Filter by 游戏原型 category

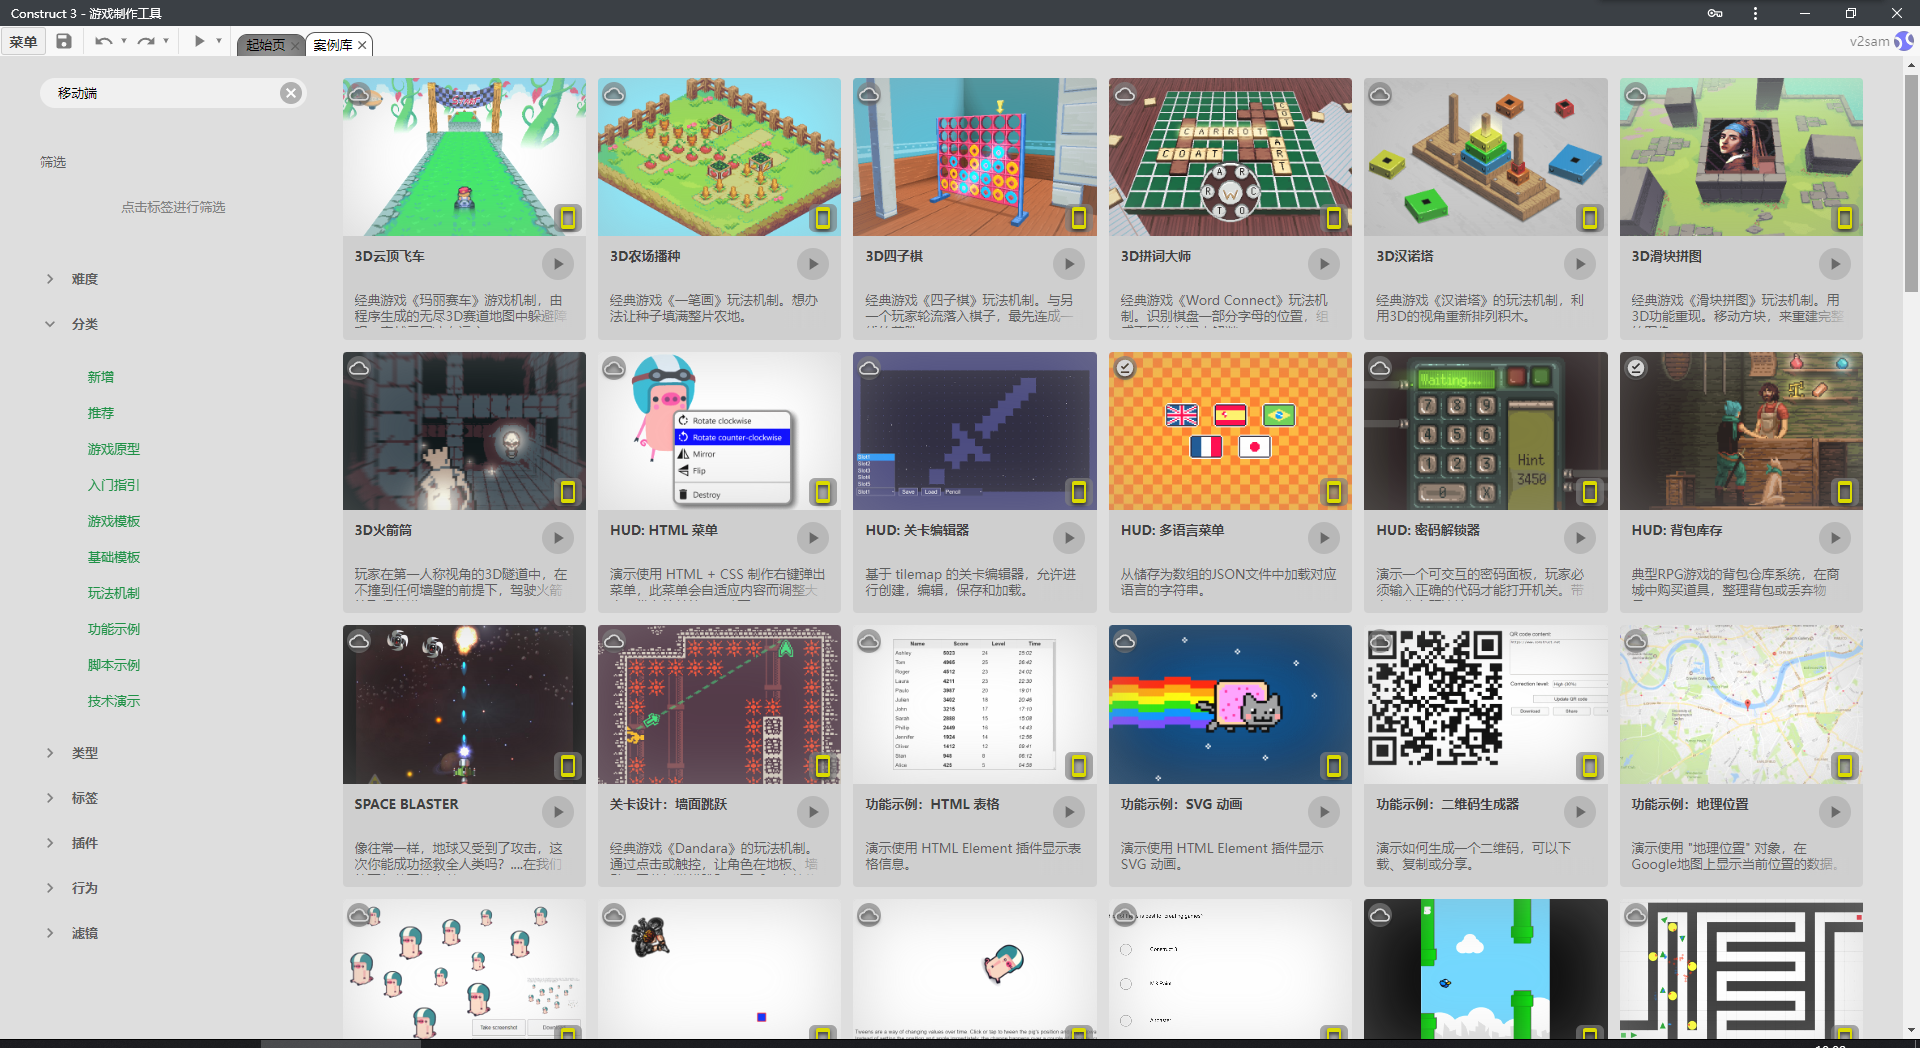point(114,449)
